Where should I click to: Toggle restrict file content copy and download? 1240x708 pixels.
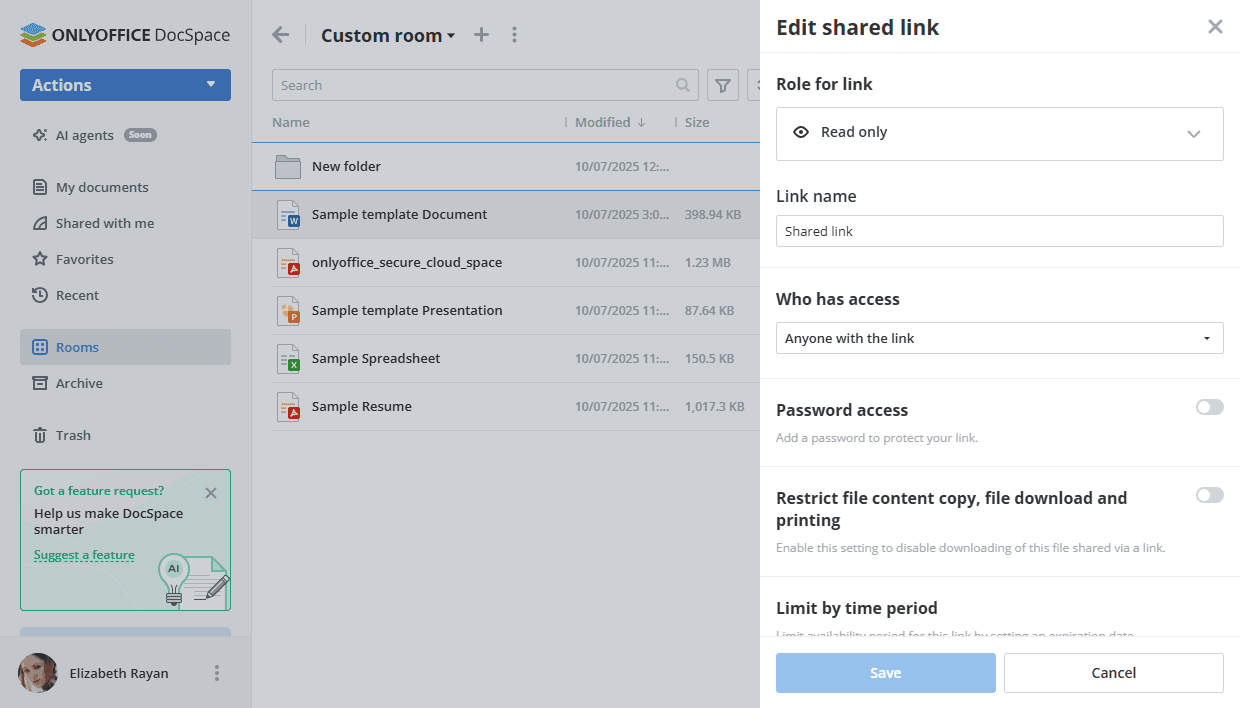pos(1209,495)
